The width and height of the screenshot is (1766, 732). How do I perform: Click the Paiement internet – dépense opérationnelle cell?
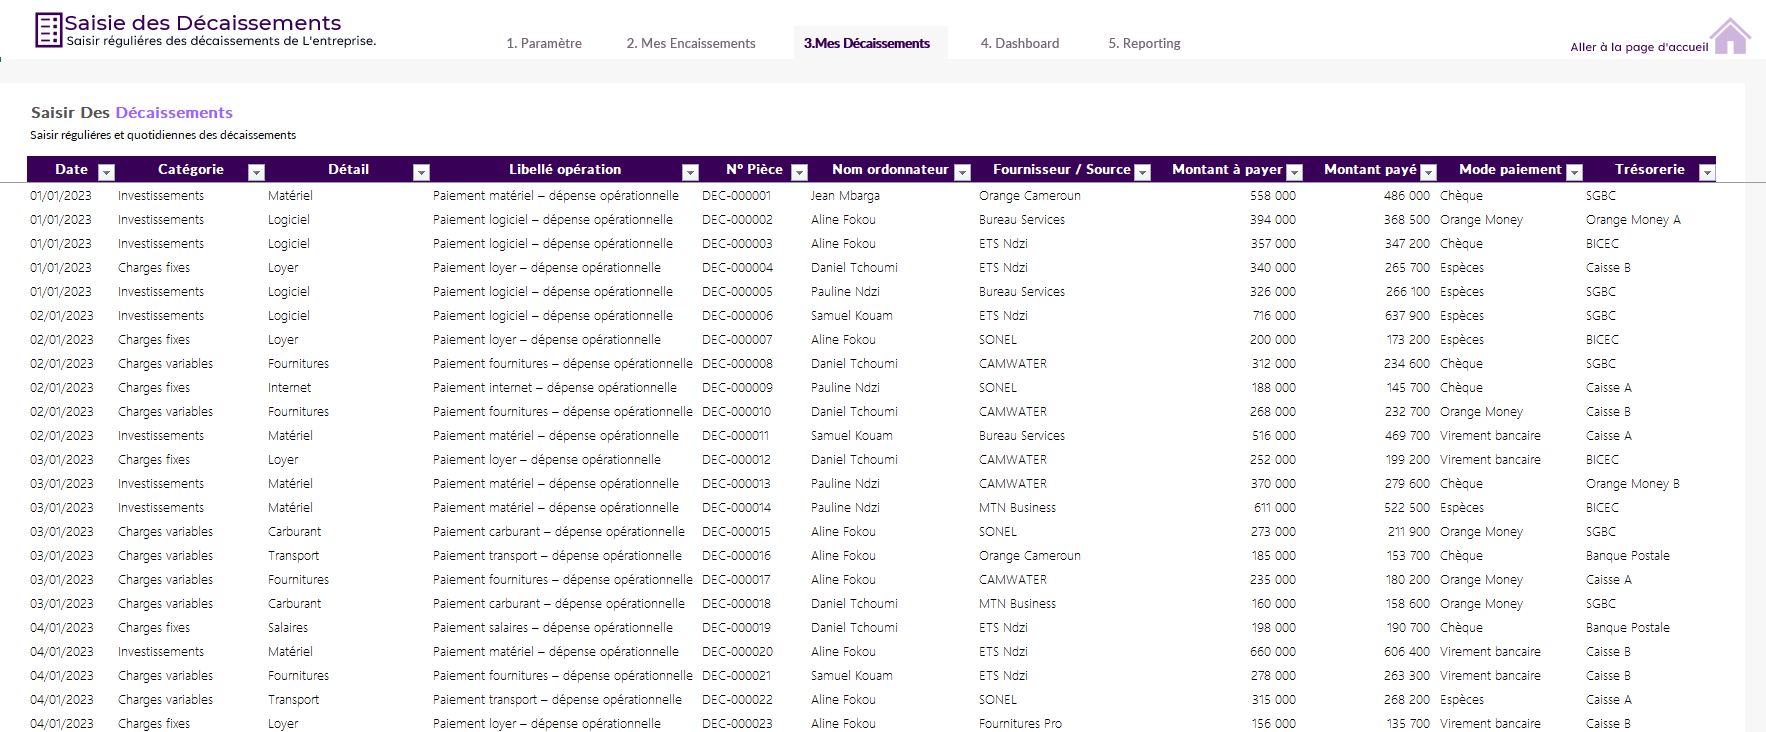point(555,388)
